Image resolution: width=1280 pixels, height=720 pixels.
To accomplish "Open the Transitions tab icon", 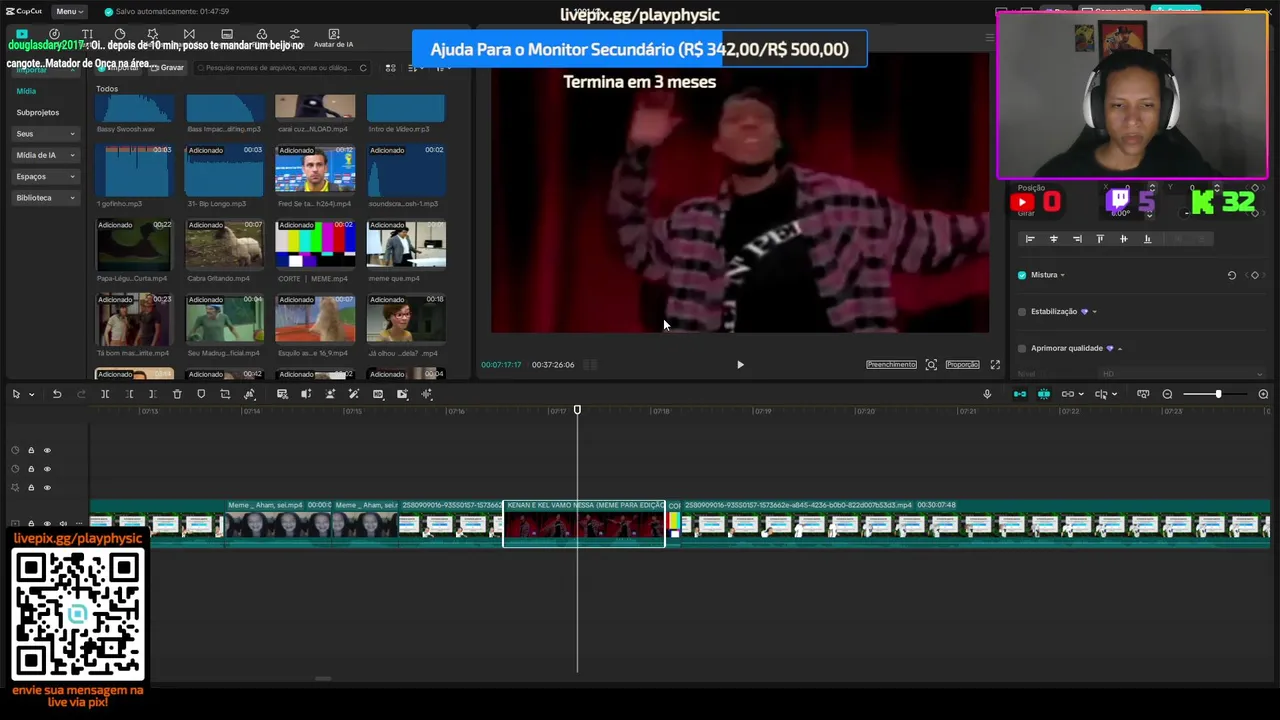I will pyautogui.click(x=189, y=34).
